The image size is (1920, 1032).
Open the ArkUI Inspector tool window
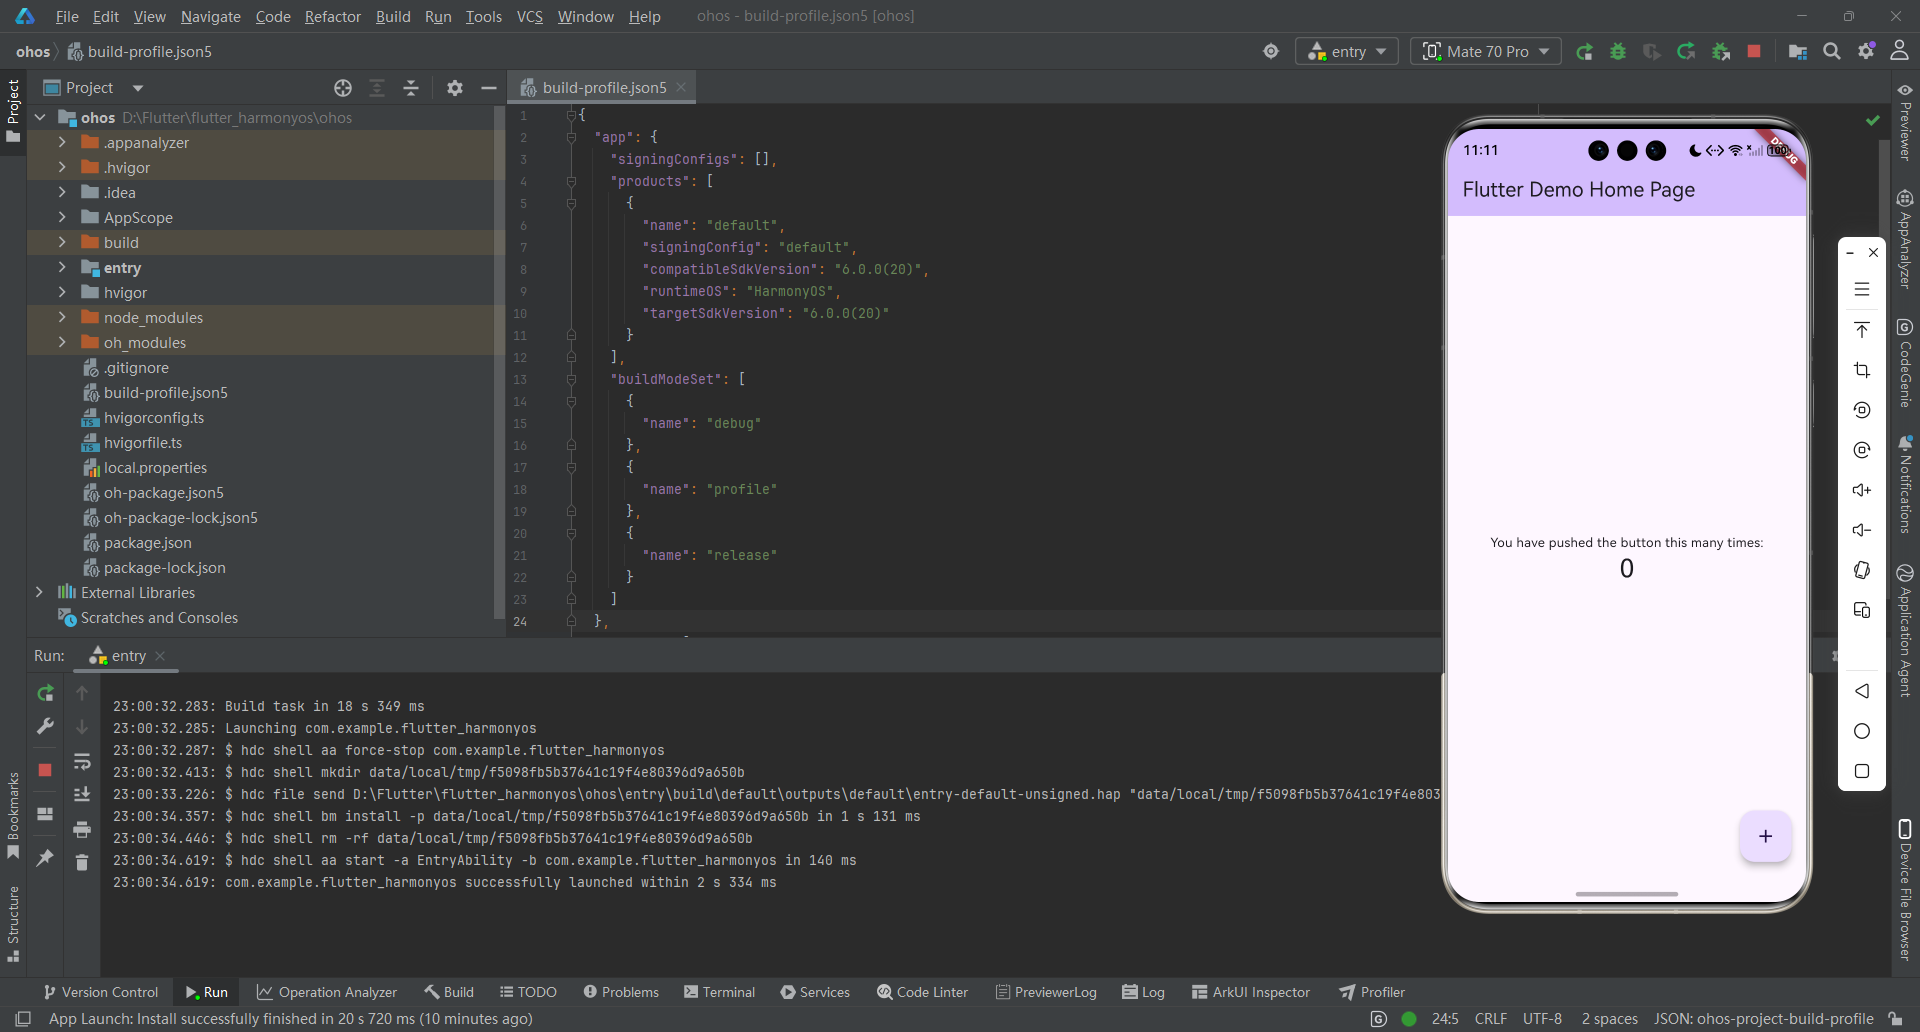click(1250, 992)
